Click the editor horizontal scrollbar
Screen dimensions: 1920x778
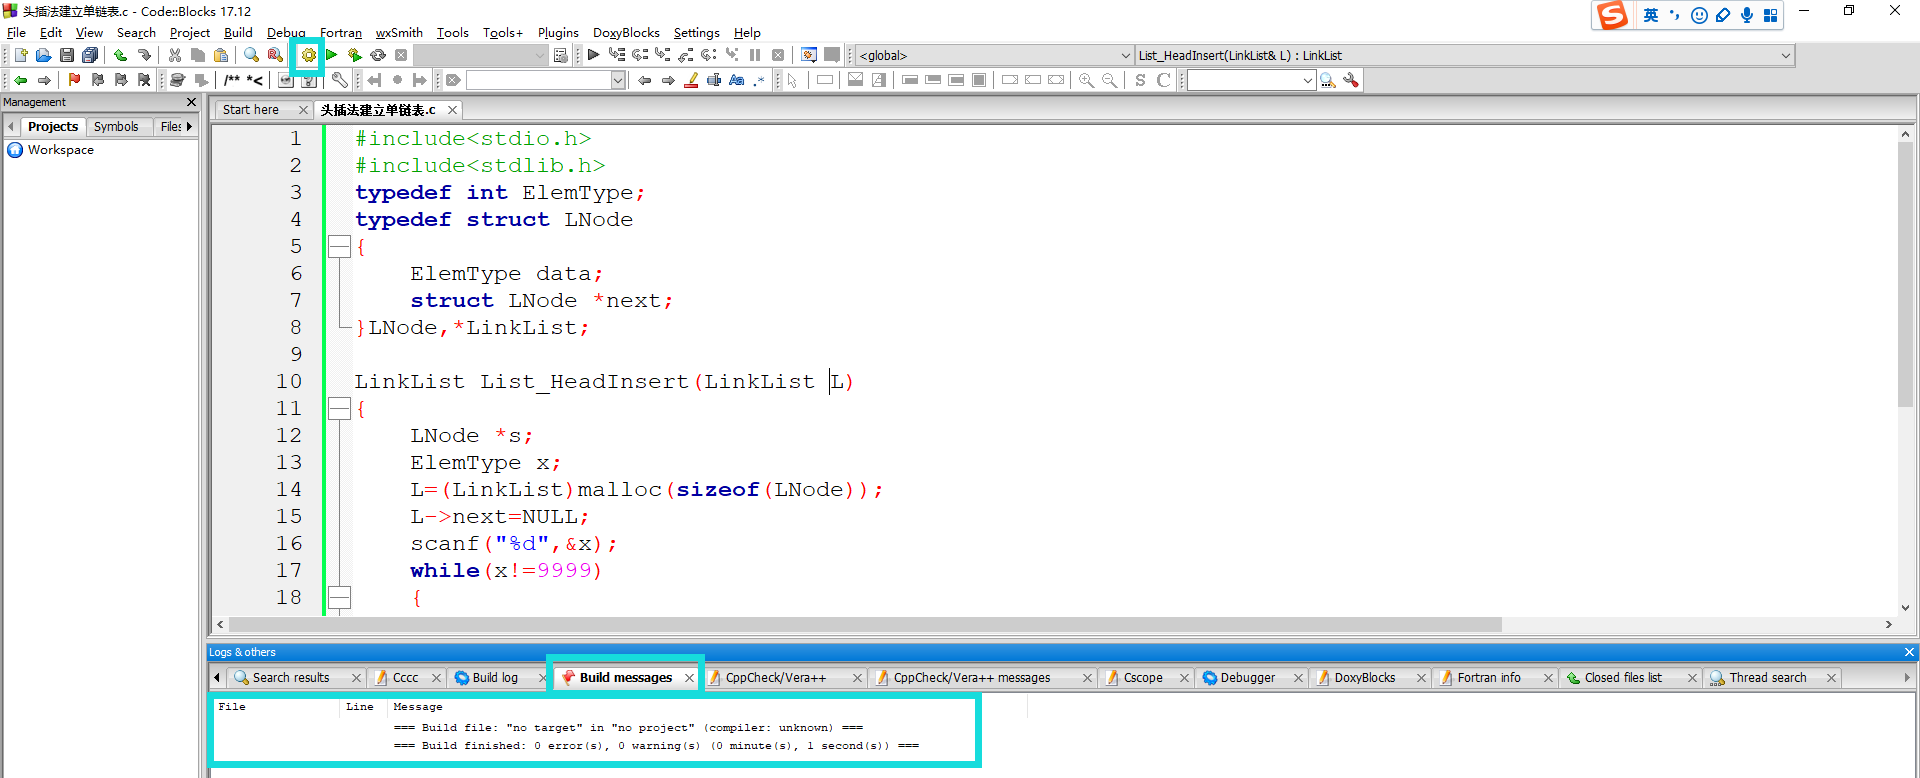click(x=865, y=624)
